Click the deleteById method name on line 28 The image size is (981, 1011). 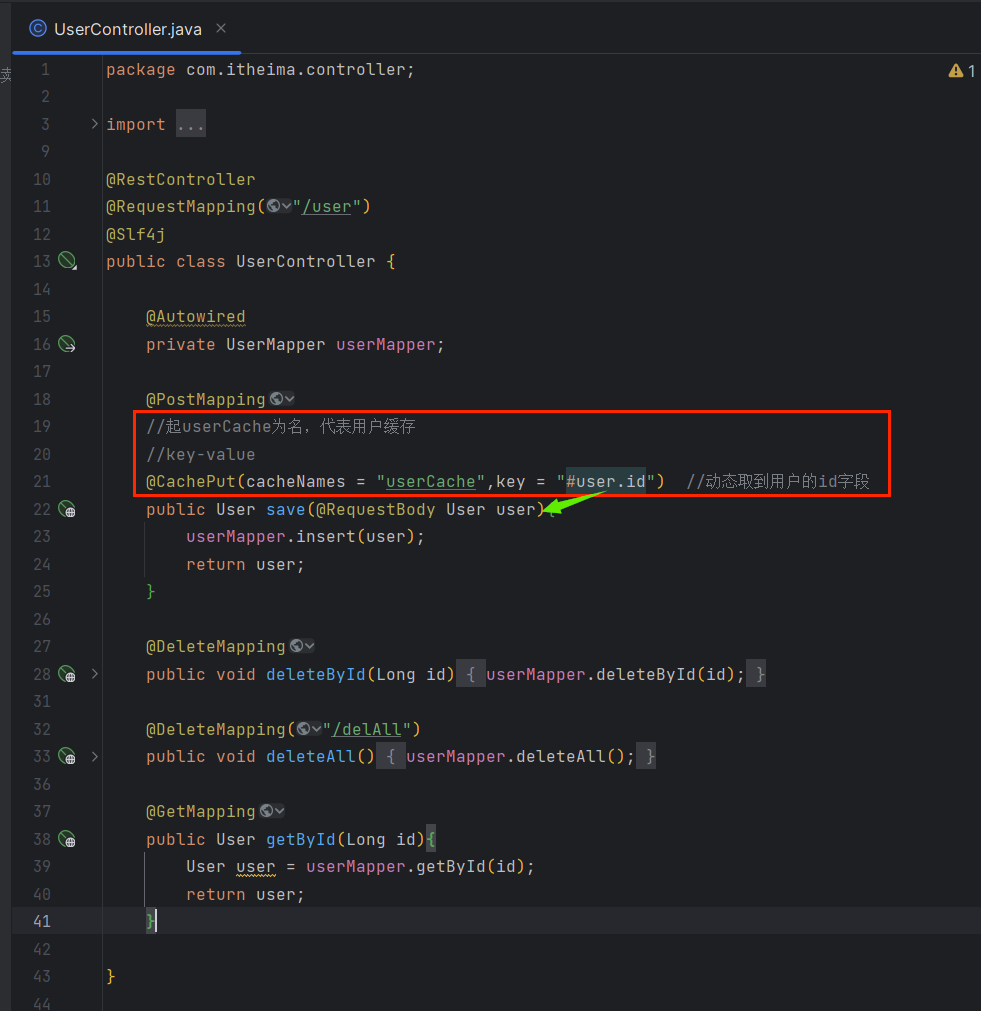pyautogui.click(x=316, y=674)
